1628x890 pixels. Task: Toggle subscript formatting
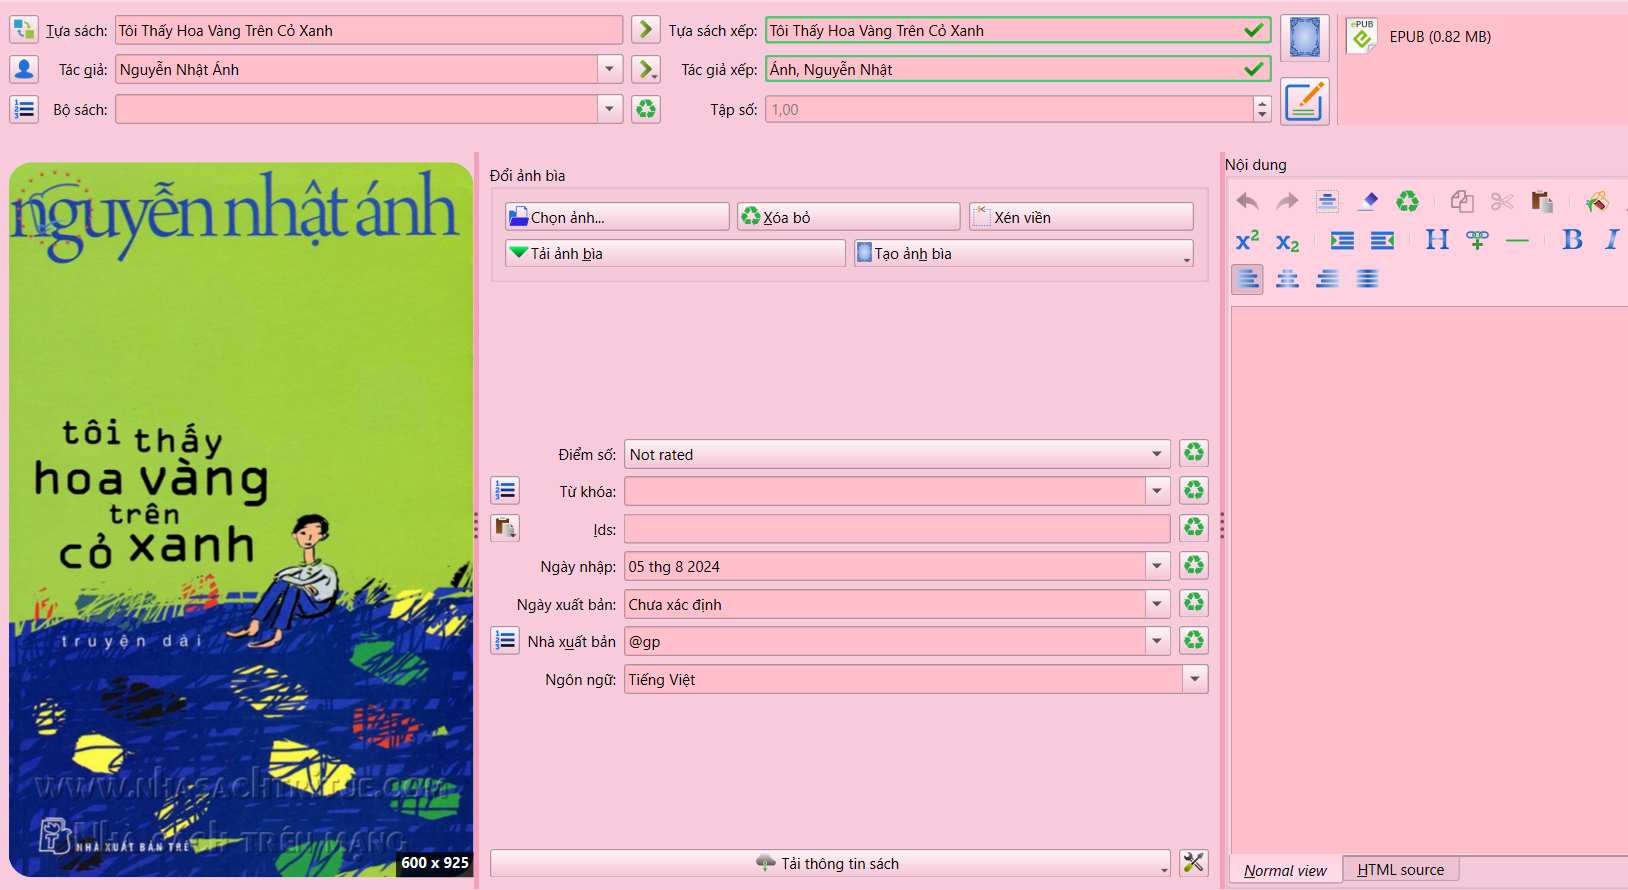[1287, 240]
